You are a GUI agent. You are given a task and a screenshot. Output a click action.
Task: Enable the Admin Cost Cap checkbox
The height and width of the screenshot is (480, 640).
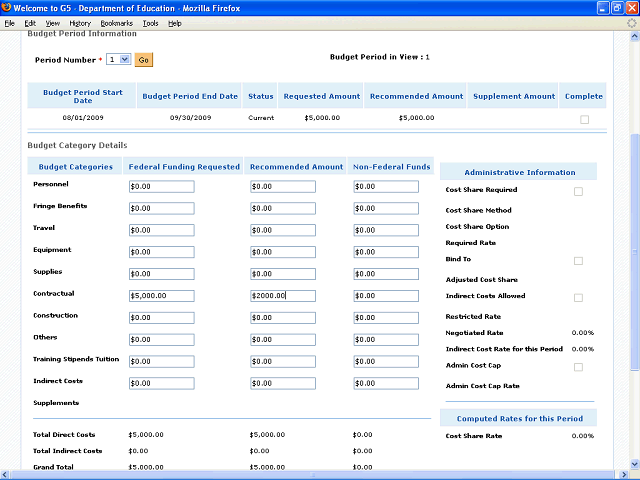(578, 368)
